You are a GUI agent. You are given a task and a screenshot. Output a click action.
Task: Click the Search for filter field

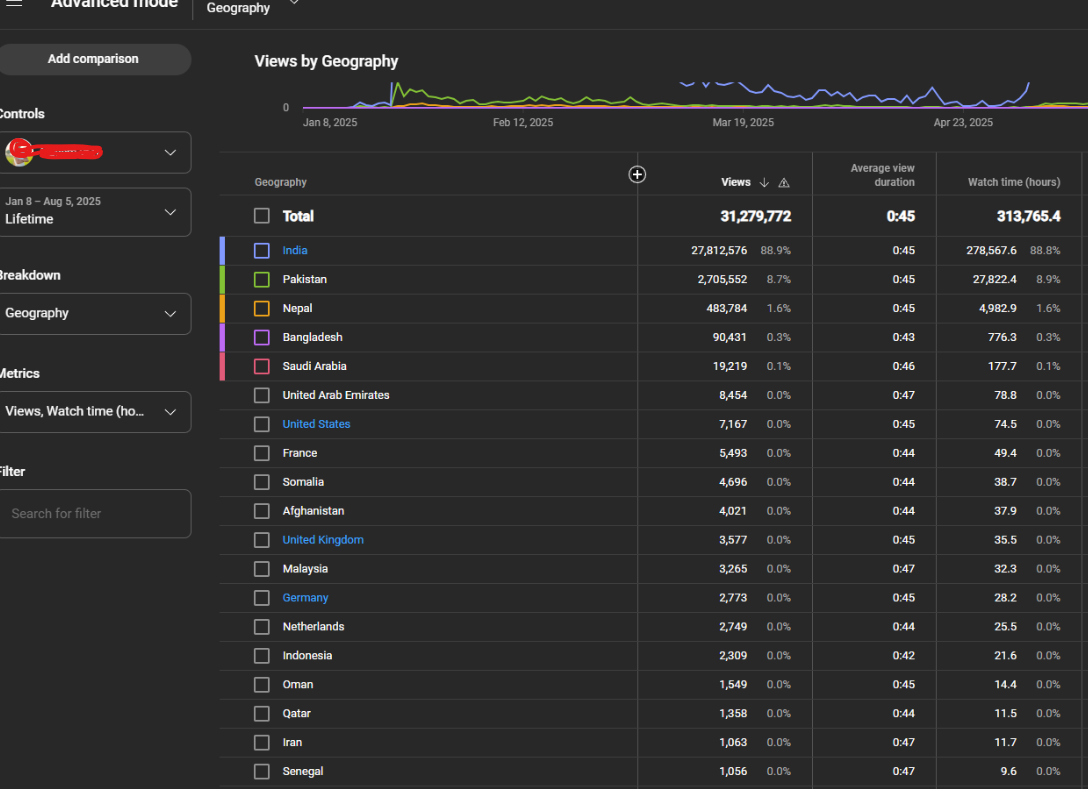[93, 514]
